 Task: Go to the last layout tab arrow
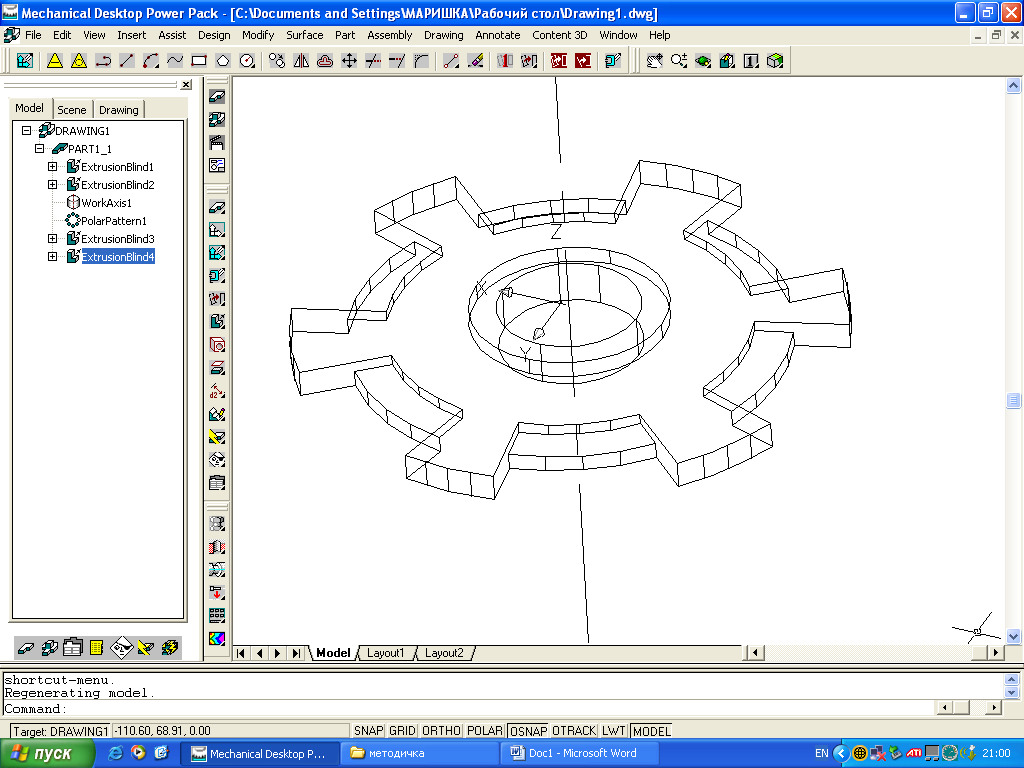click(x=296, y=653)
